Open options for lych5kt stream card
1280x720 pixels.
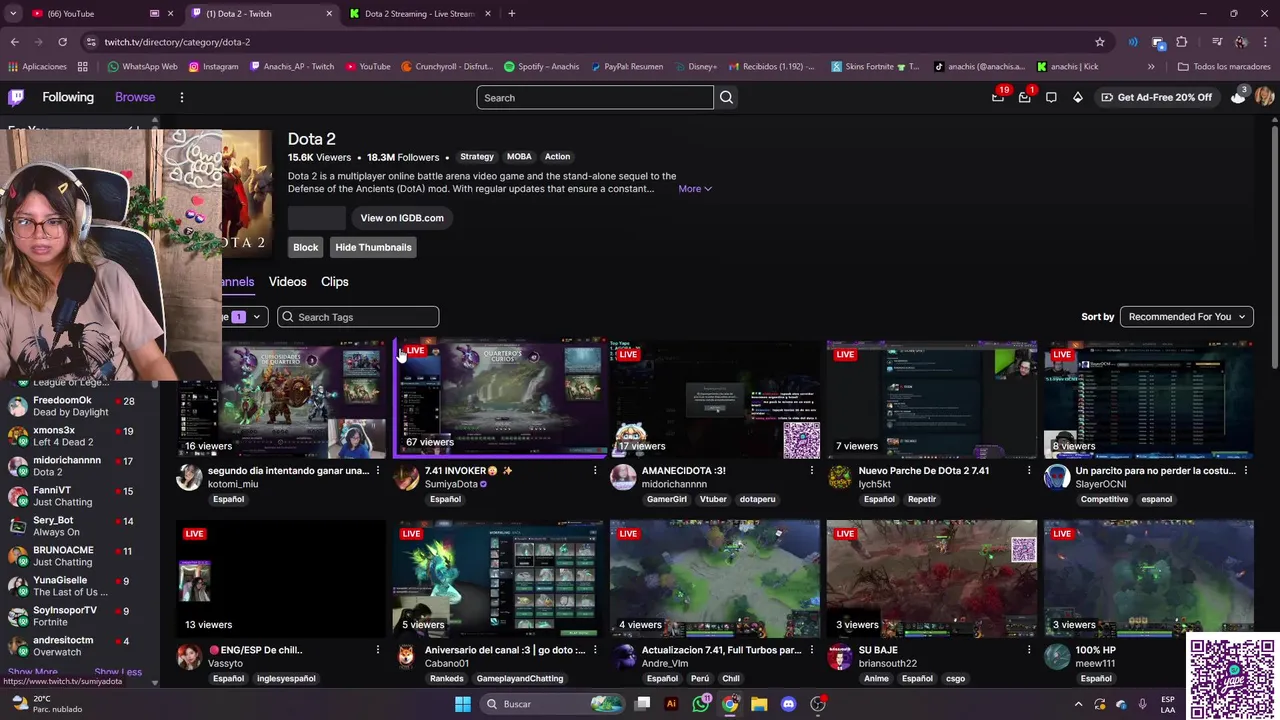(1029, 470)
